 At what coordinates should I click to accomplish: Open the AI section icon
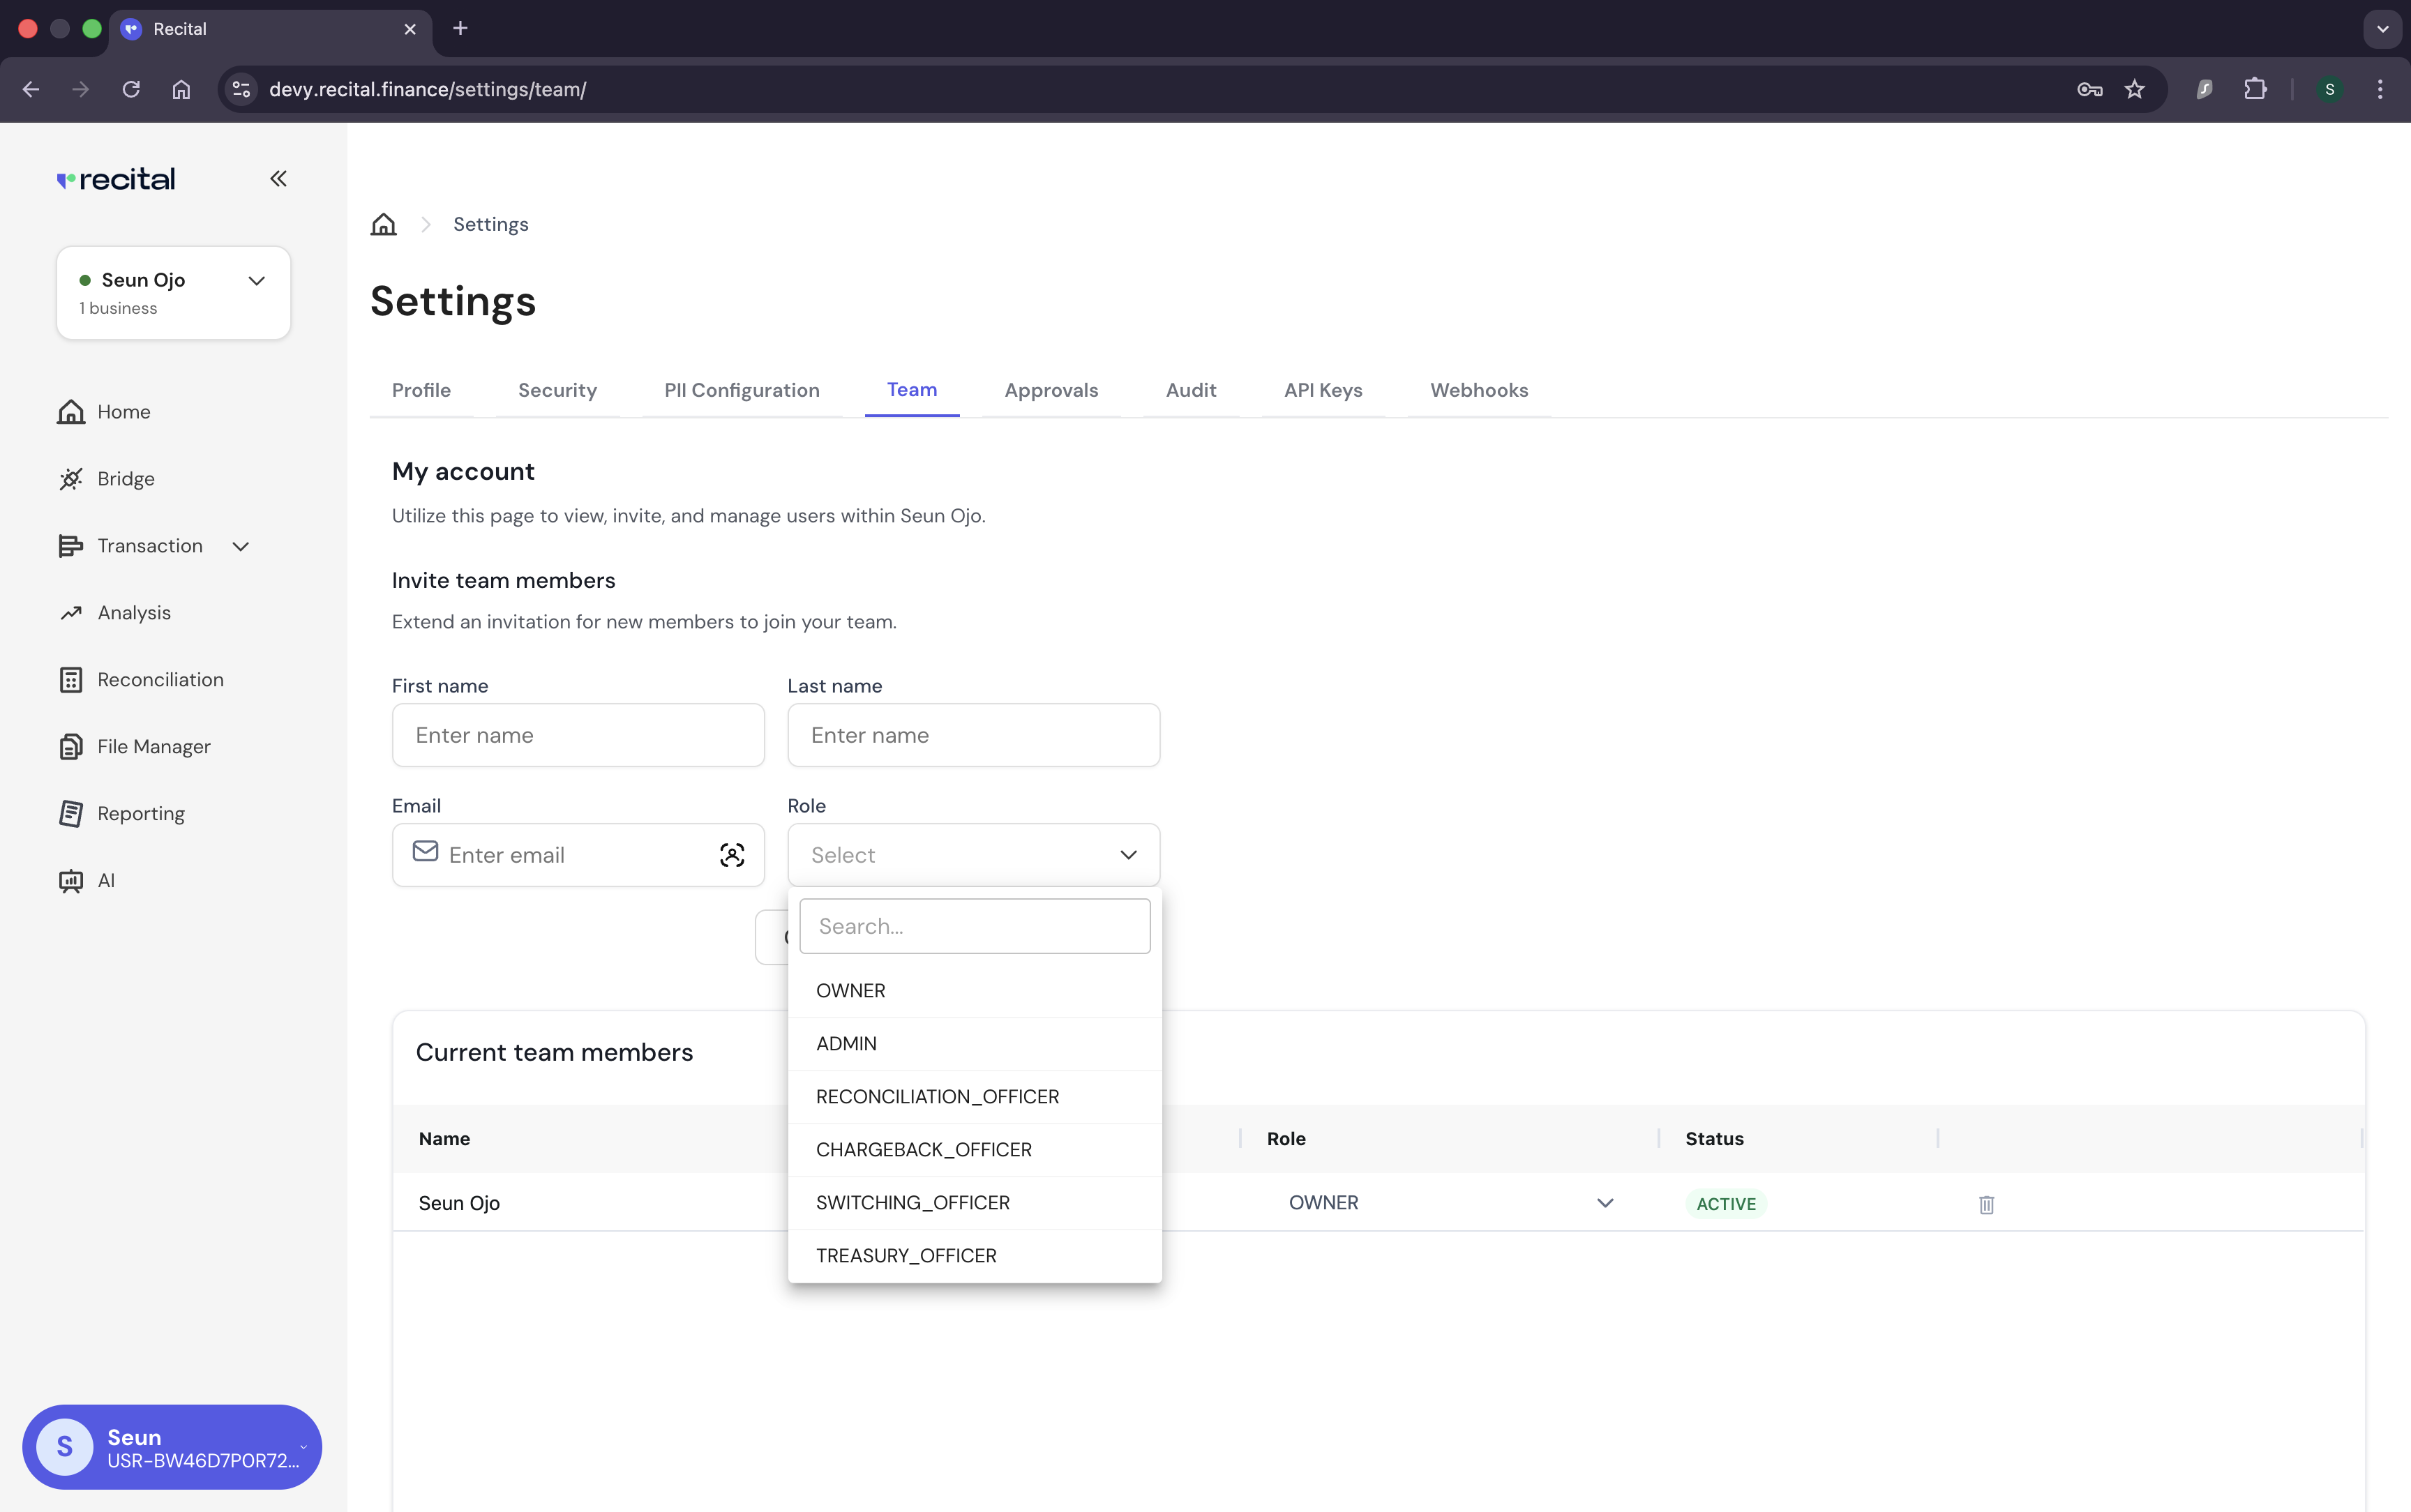pyautogui.click(x=70, y=881)
